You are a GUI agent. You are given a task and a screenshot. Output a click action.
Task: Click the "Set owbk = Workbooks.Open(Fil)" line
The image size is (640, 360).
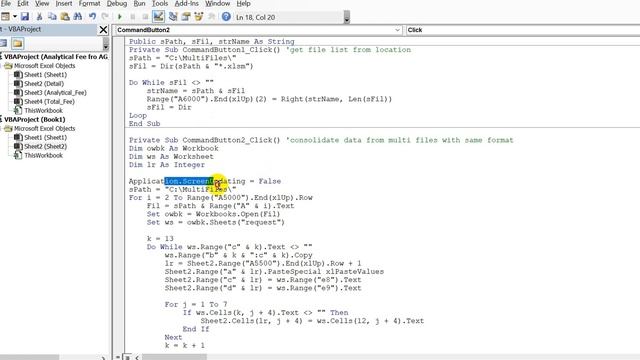213,214
